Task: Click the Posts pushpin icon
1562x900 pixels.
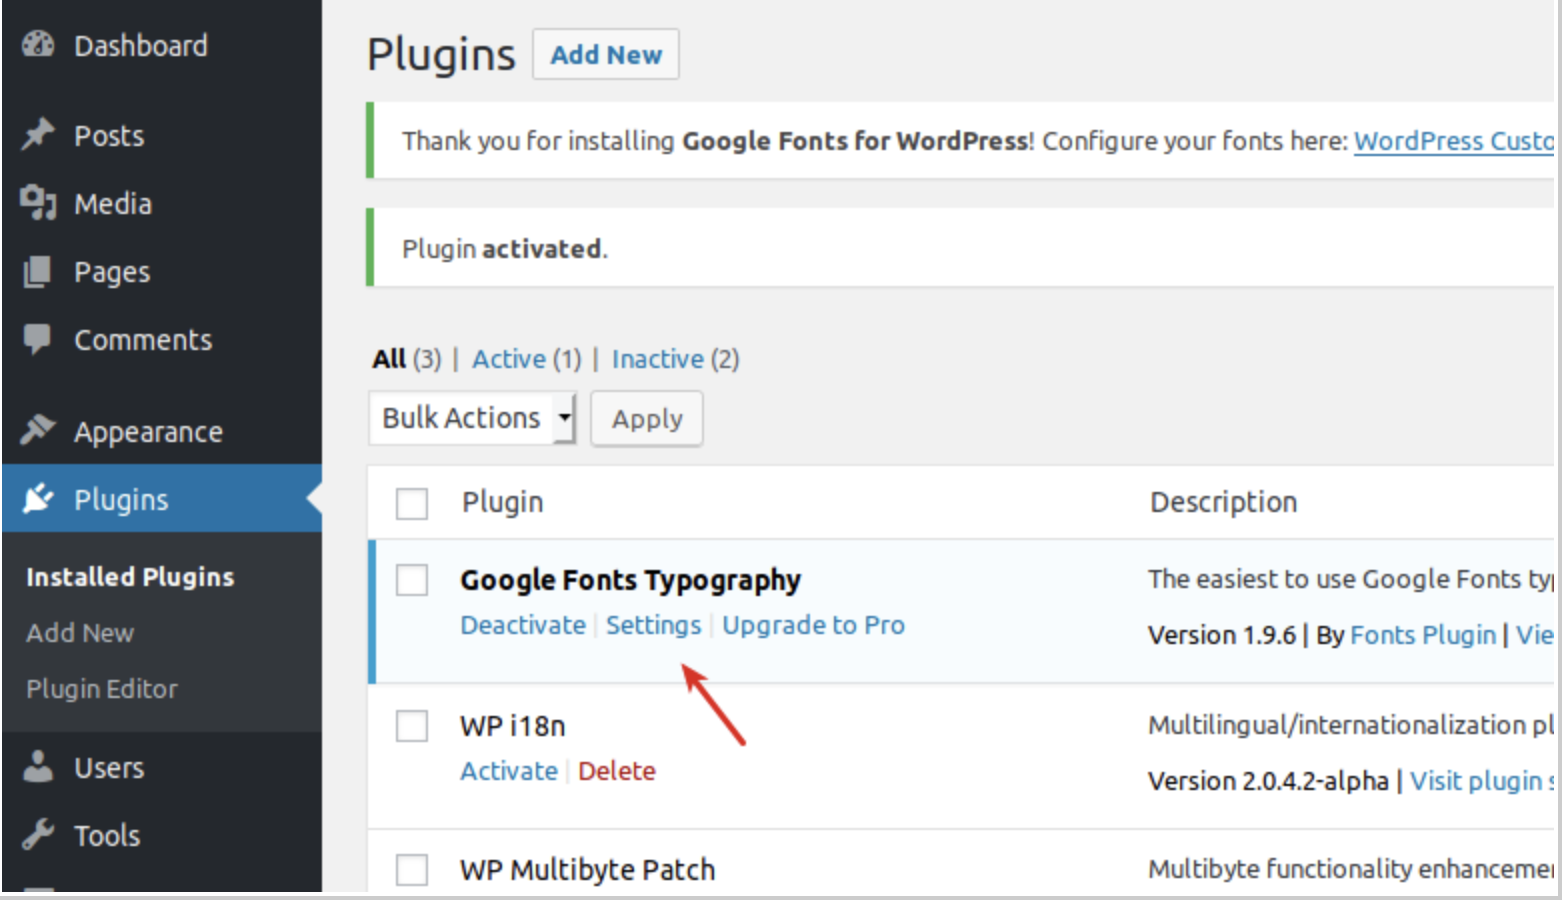Action: pos(38,135)
